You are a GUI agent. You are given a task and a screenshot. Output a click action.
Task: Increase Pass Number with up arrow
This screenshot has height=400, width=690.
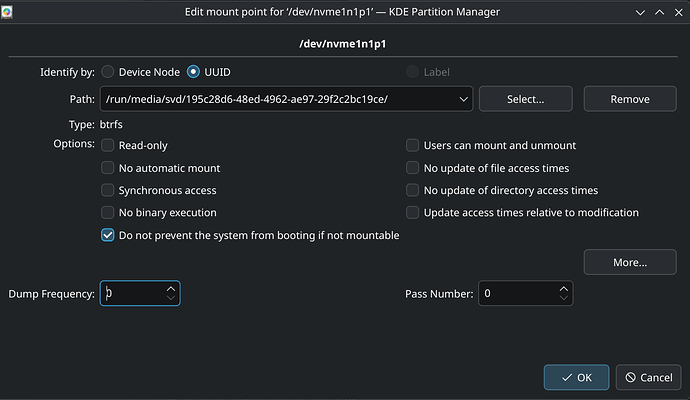tap(564, 289)
